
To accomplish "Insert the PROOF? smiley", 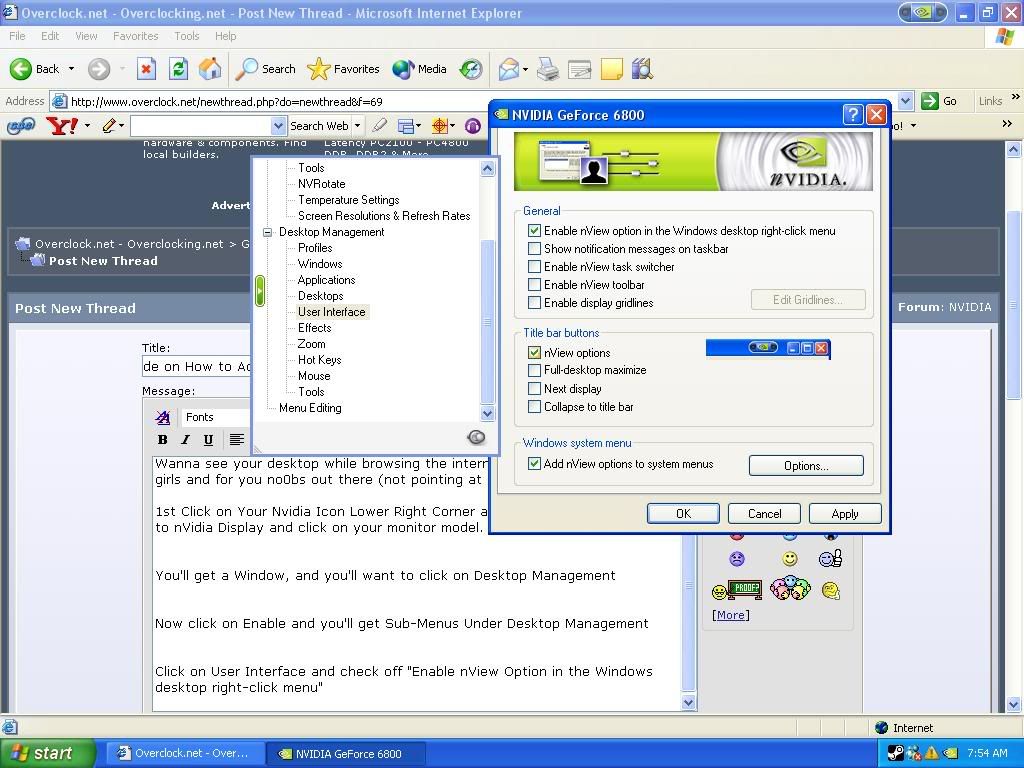I will [737, 590].
